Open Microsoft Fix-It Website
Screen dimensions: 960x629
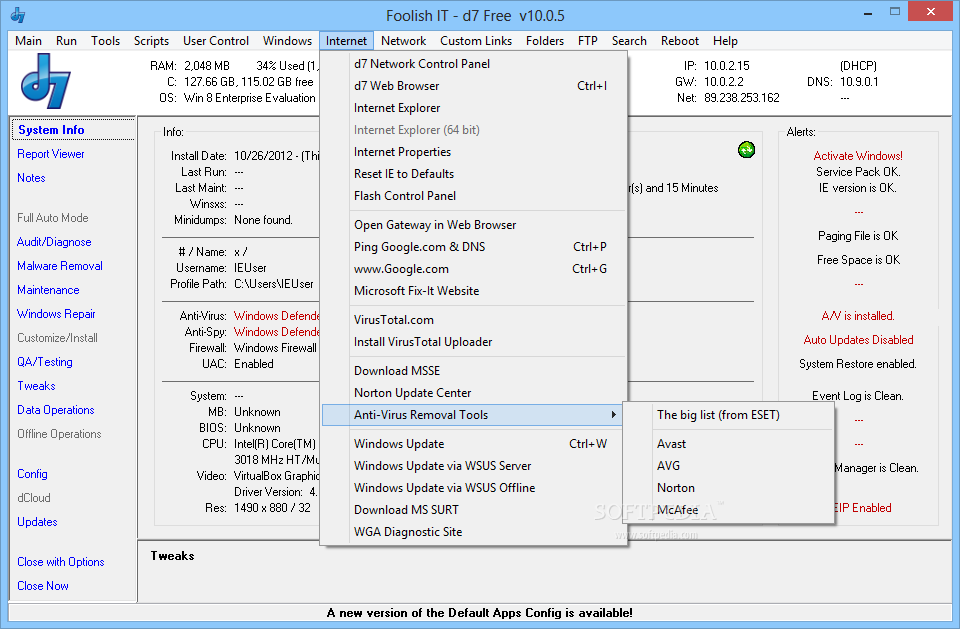coord(474,291)
